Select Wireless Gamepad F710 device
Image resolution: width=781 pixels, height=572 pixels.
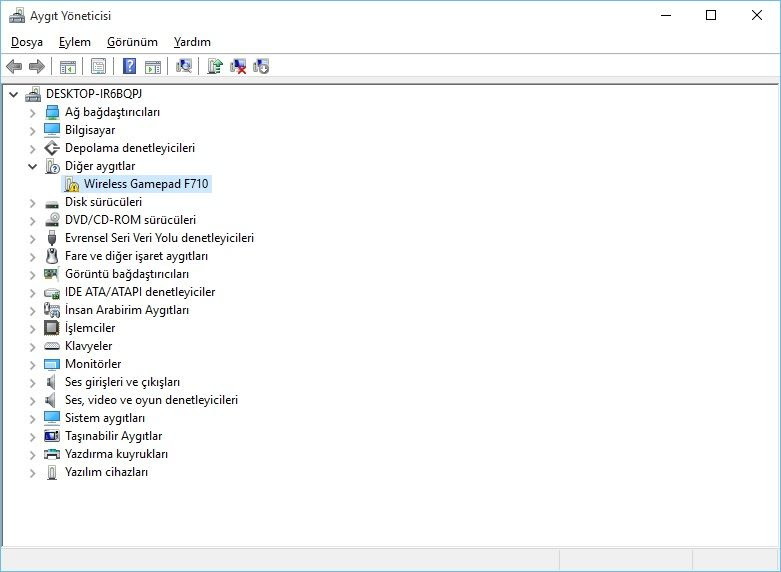[146, 184]
